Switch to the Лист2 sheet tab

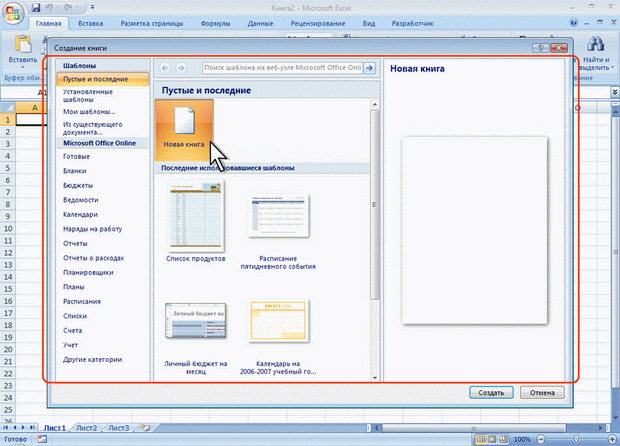pyautogui.click(x=86, y=428)
